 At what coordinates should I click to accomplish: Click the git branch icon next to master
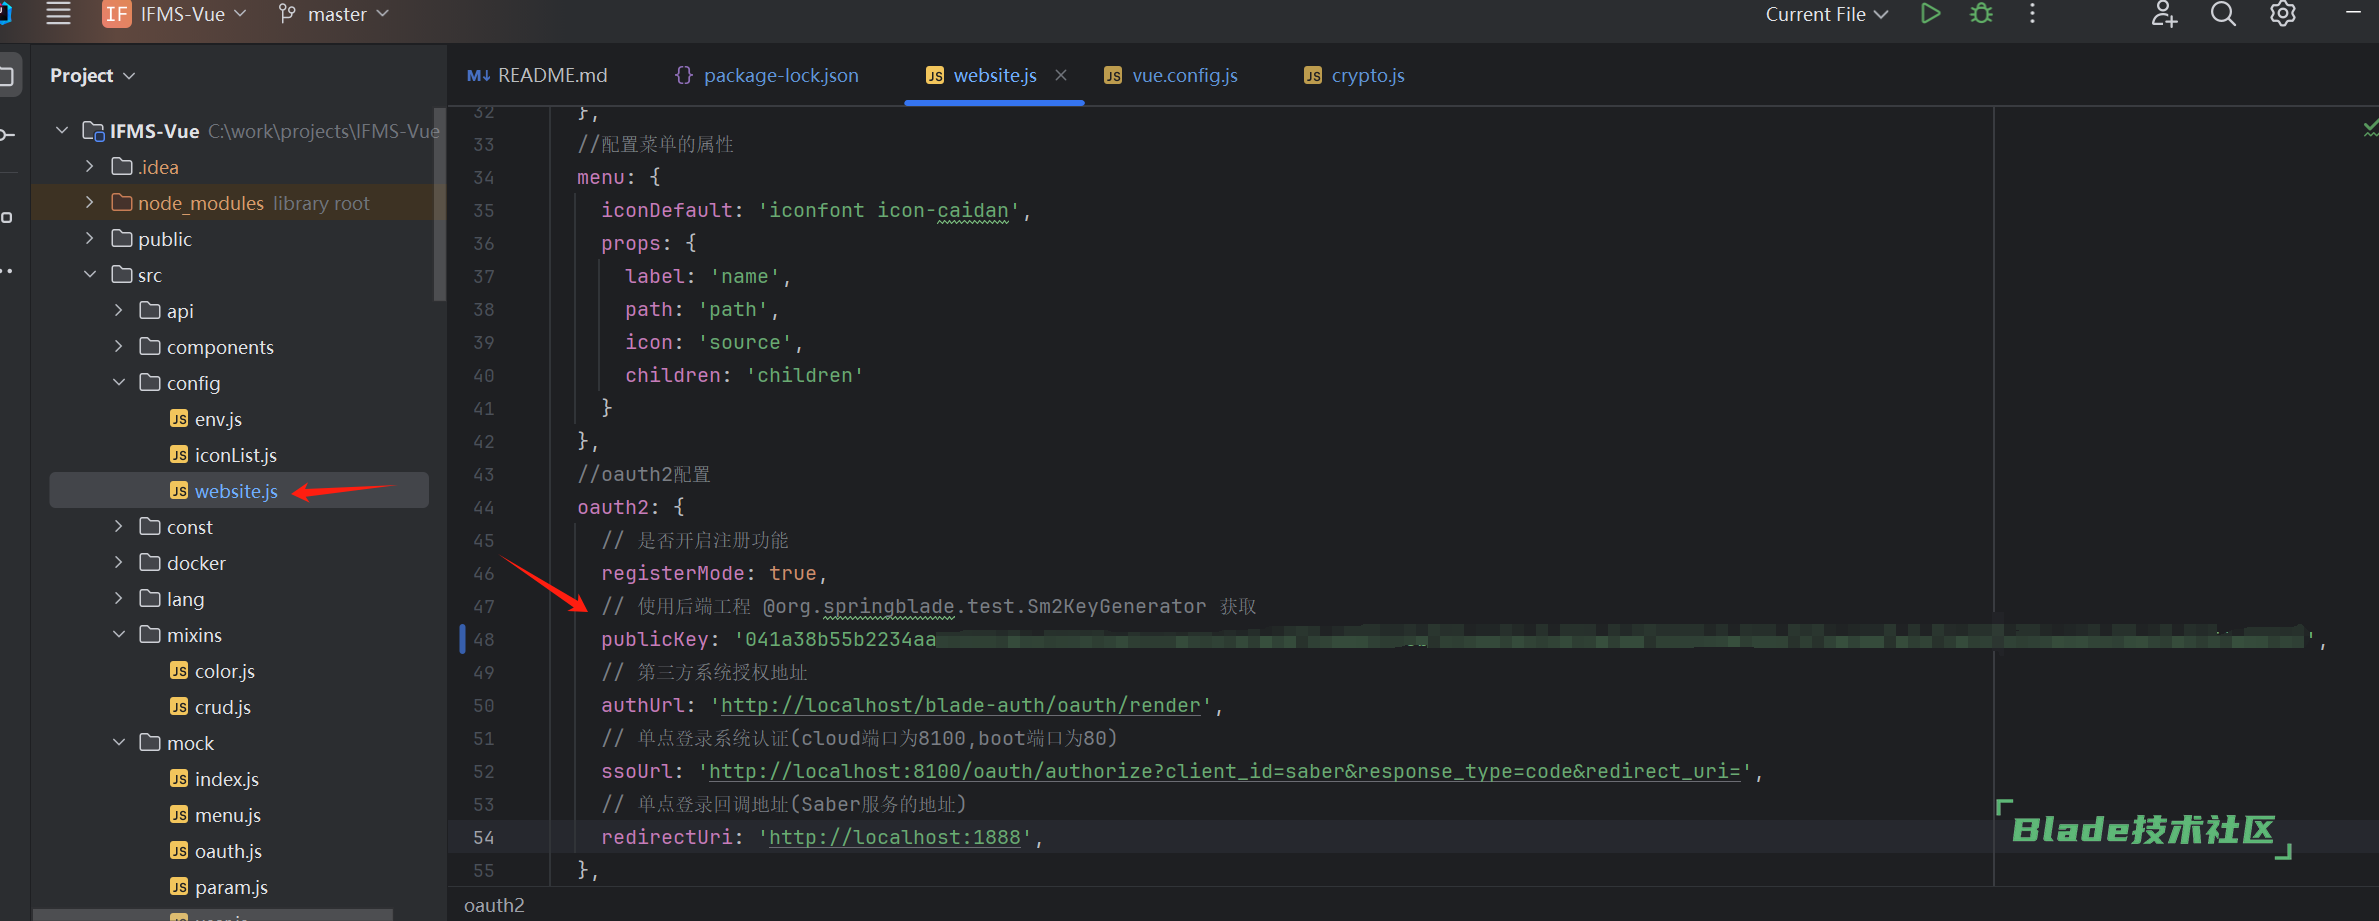[x=287, y=14]
